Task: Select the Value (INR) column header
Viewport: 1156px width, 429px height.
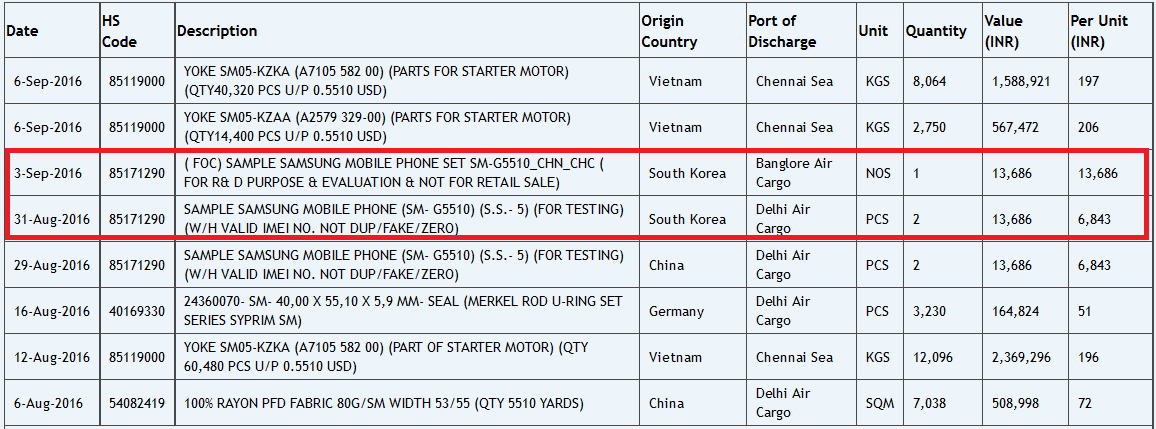Action: click(1004, 31)
